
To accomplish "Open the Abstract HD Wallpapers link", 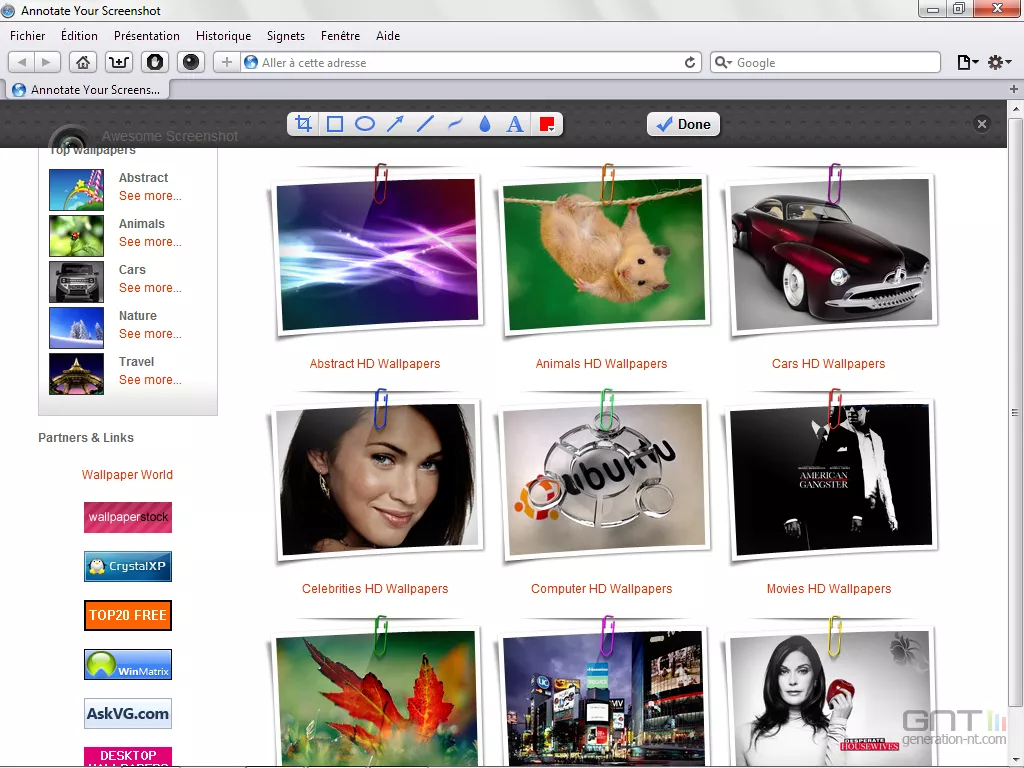I will point(375,364).
